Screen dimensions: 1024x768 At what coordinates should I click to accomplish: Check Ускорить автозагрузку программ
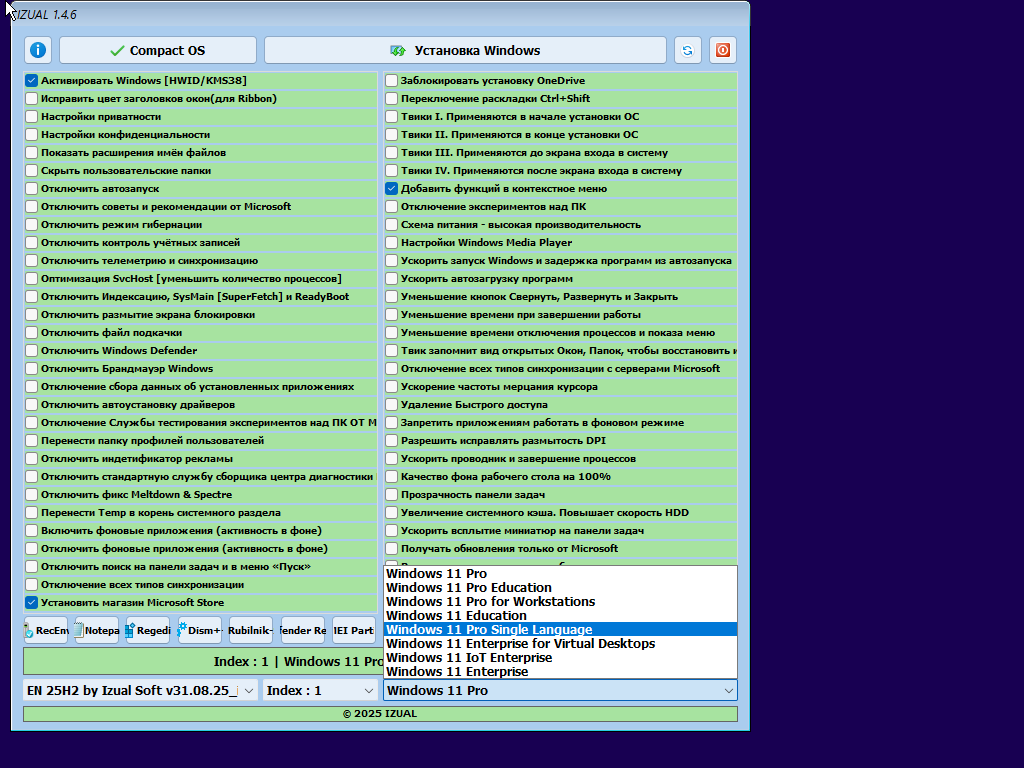tap(391, 279)
